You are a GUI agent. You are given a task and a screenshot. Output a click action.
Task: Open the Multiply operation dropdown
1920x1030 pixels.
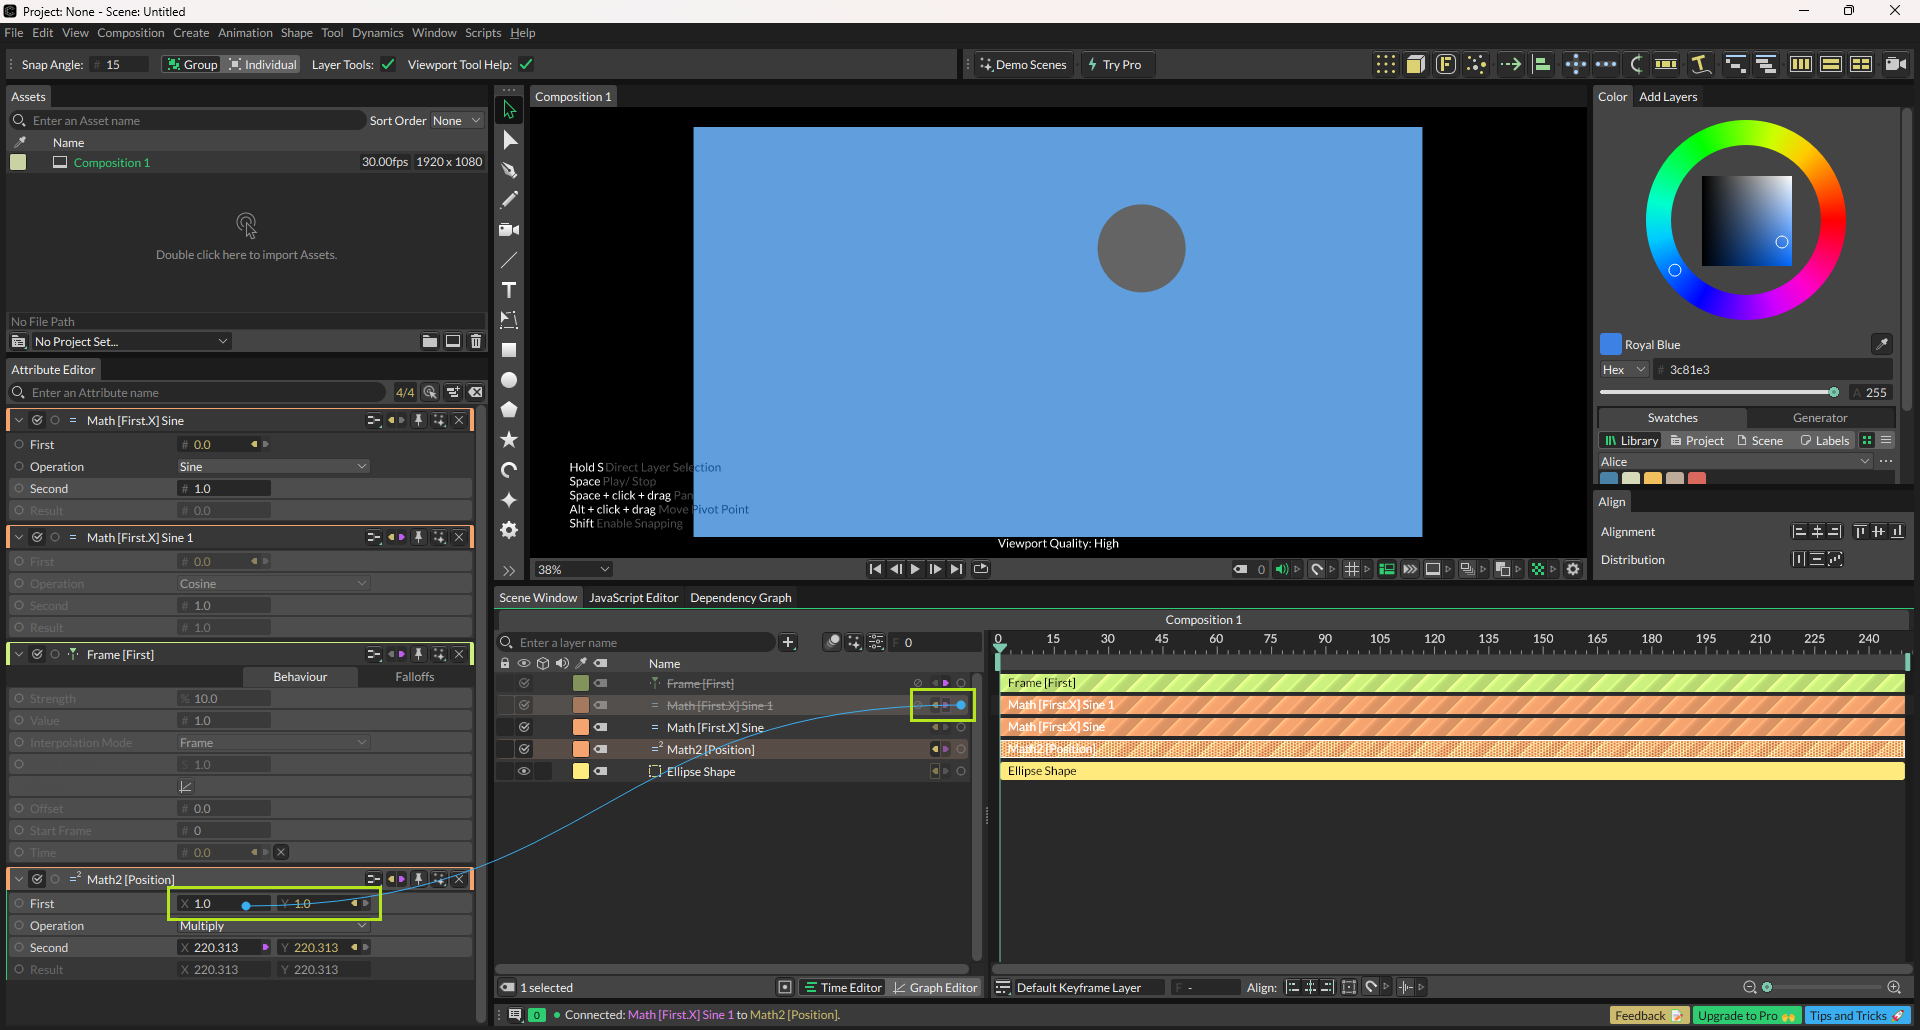click(x=273, y=926)
